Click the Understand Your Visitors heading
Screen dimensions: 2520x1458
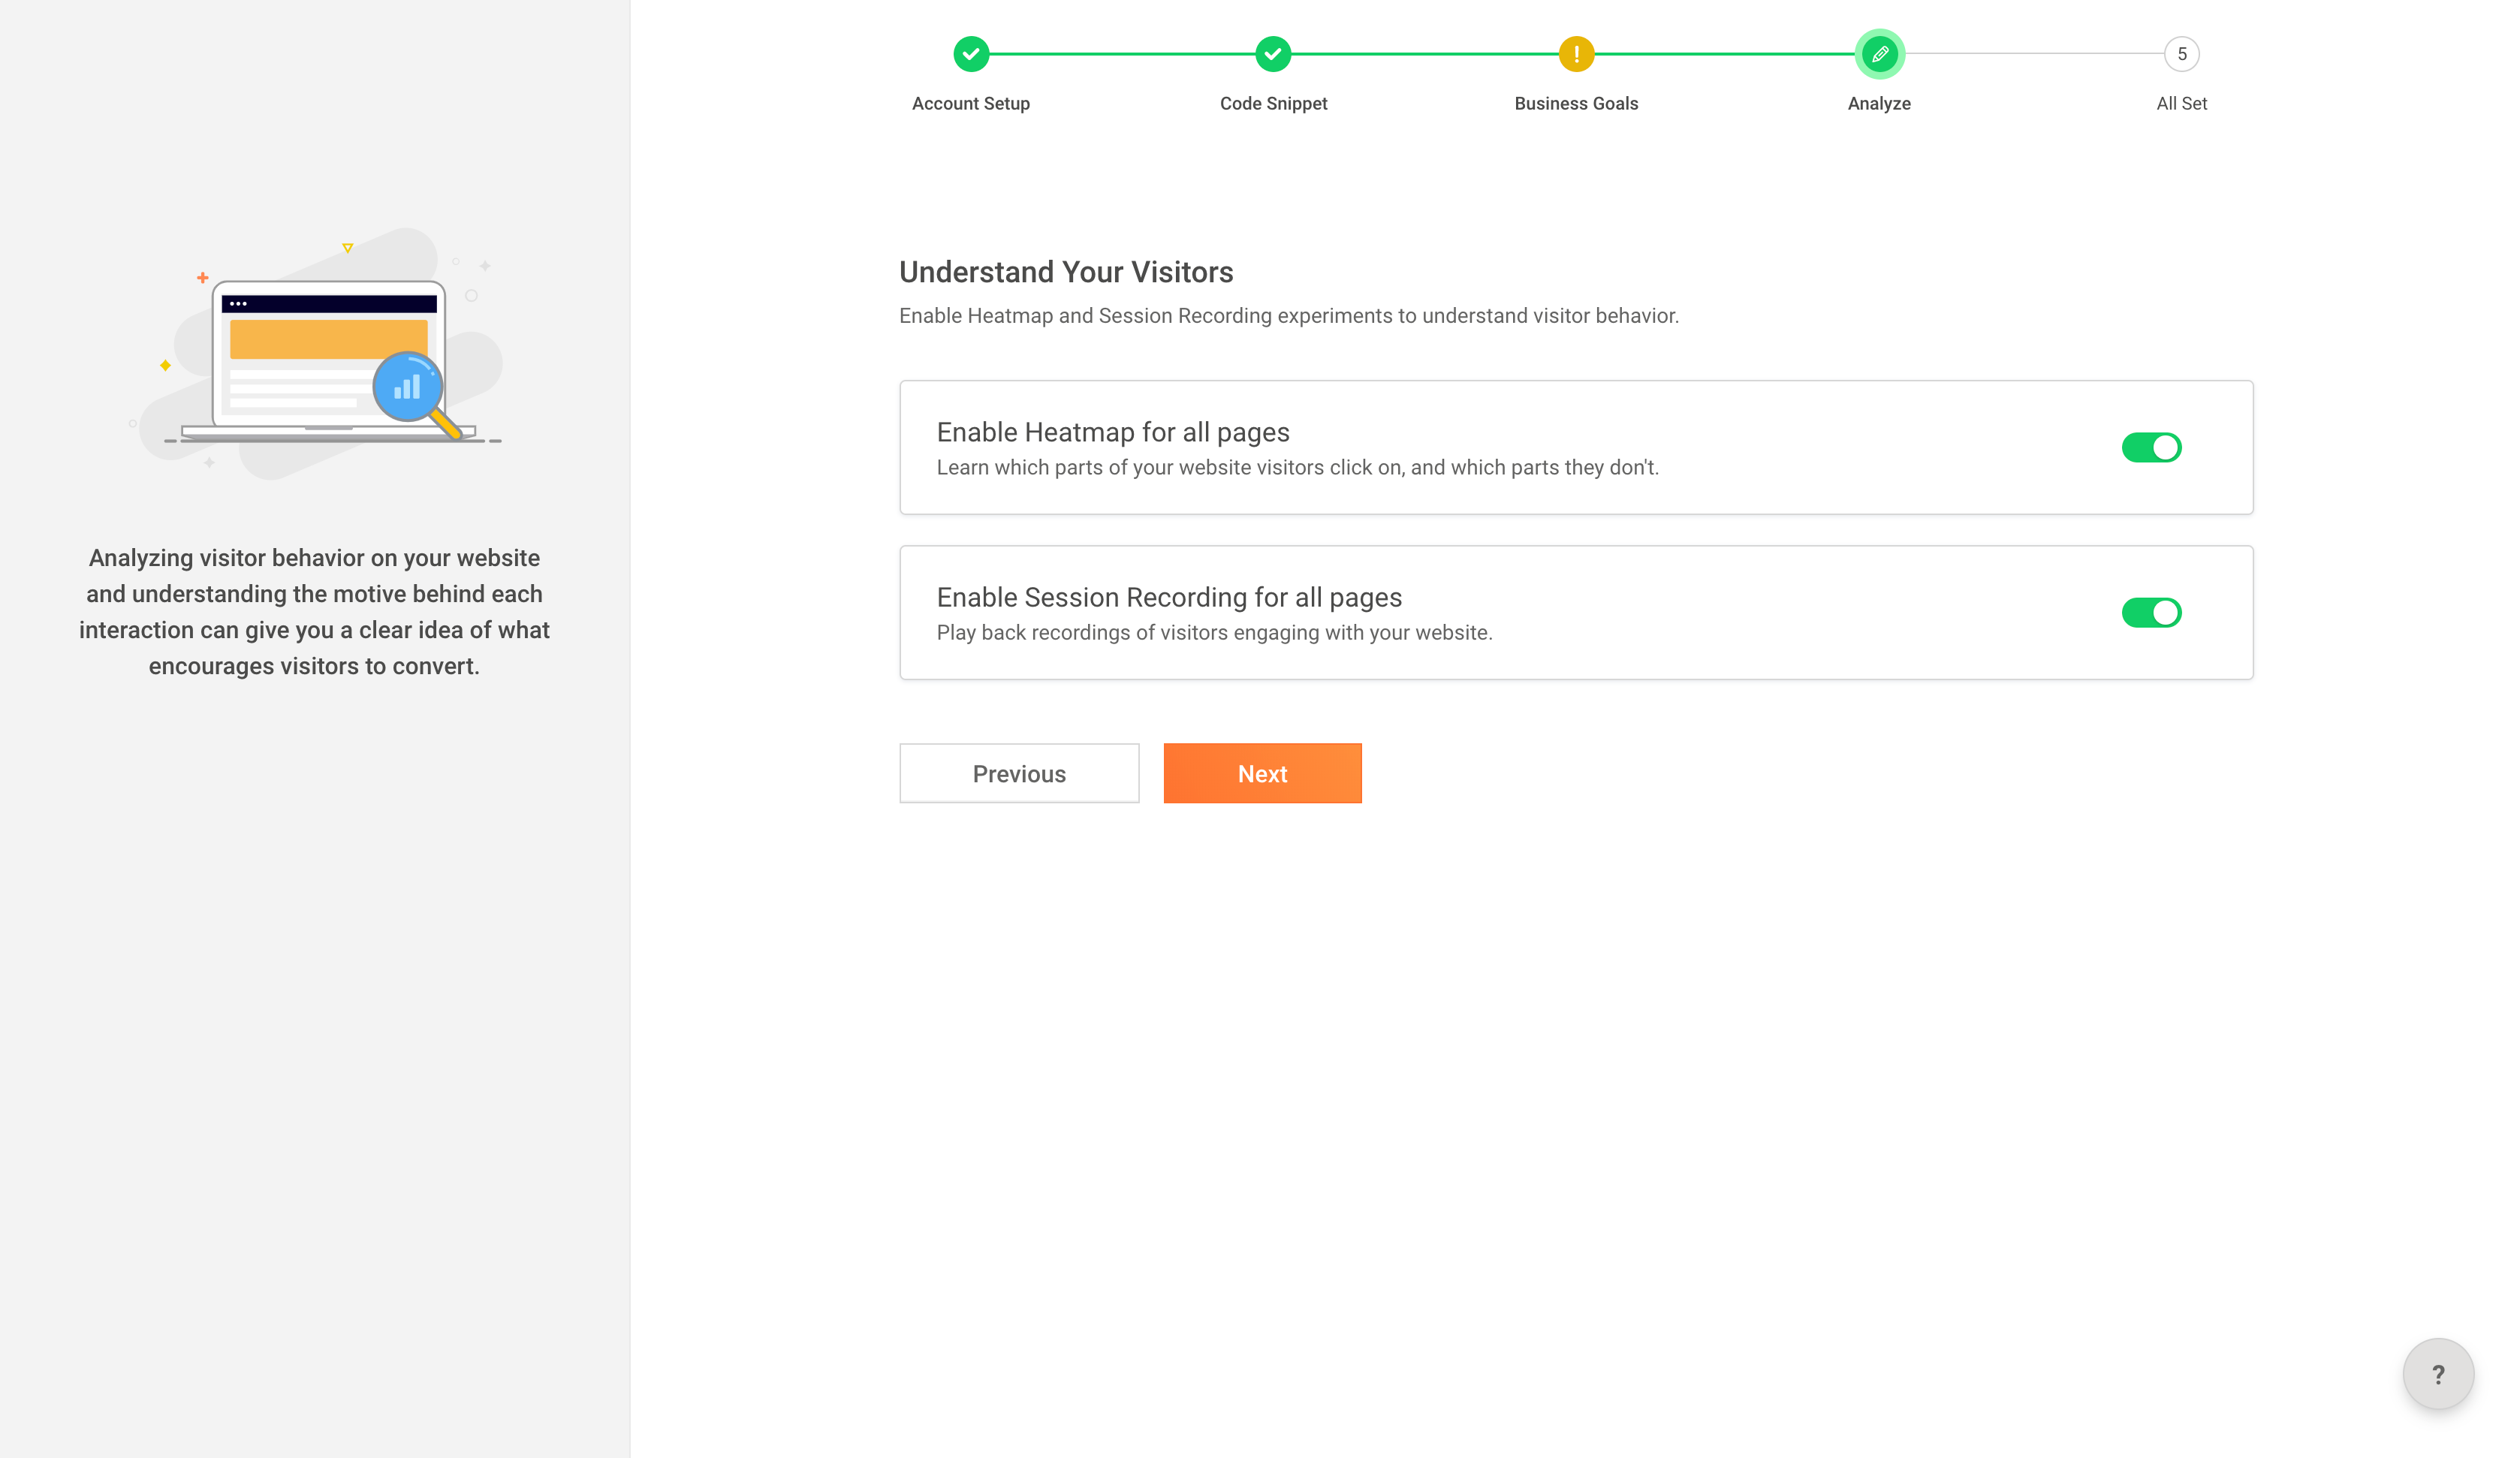click(x=1065, y=272)
